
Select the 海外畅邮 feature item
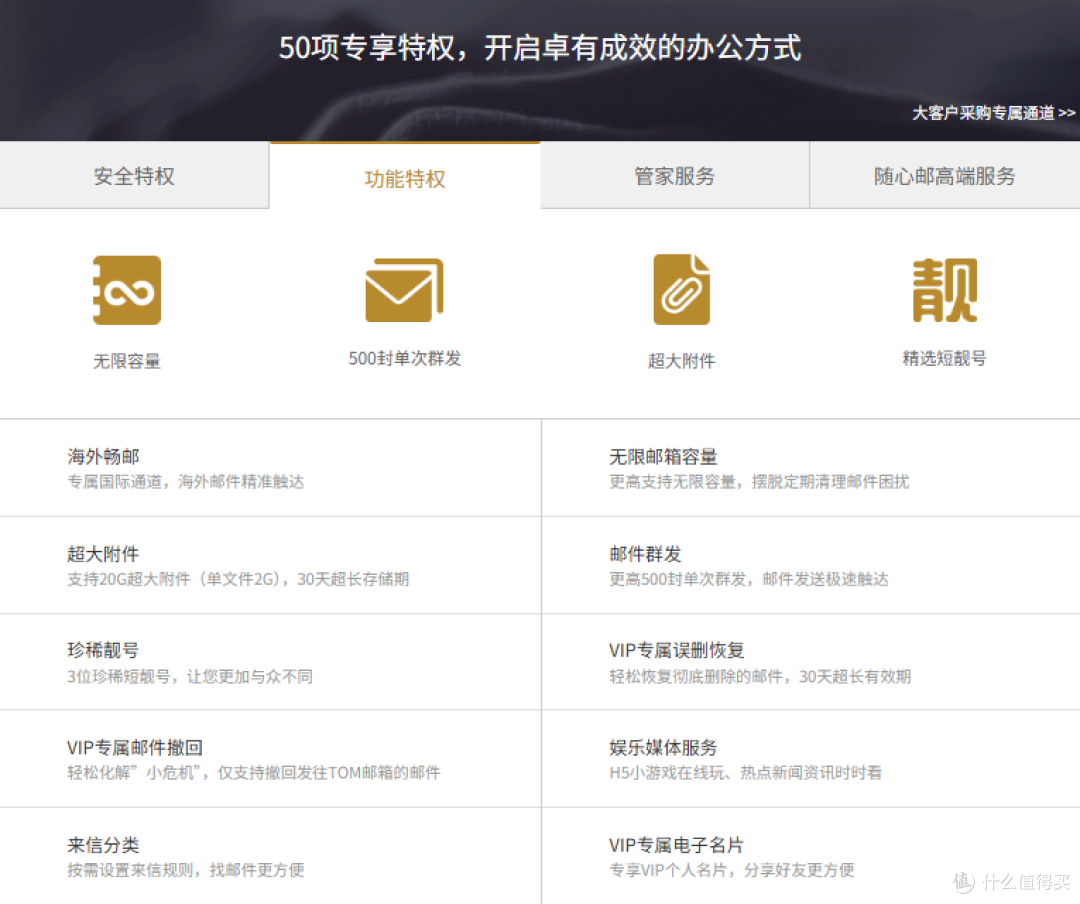(x=103, y=457)
